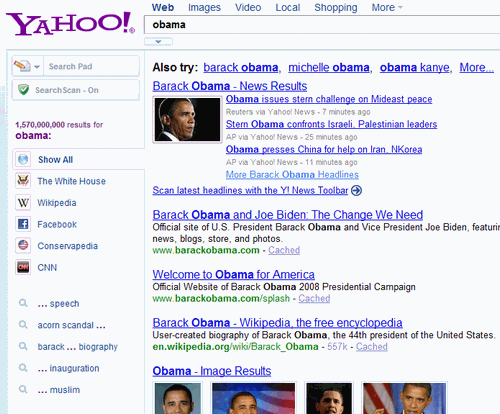This screenshot has height=414, width=500.
Task: Open 'Obama issues stern challenge on Mideast peace'
Action: [329, 99]
